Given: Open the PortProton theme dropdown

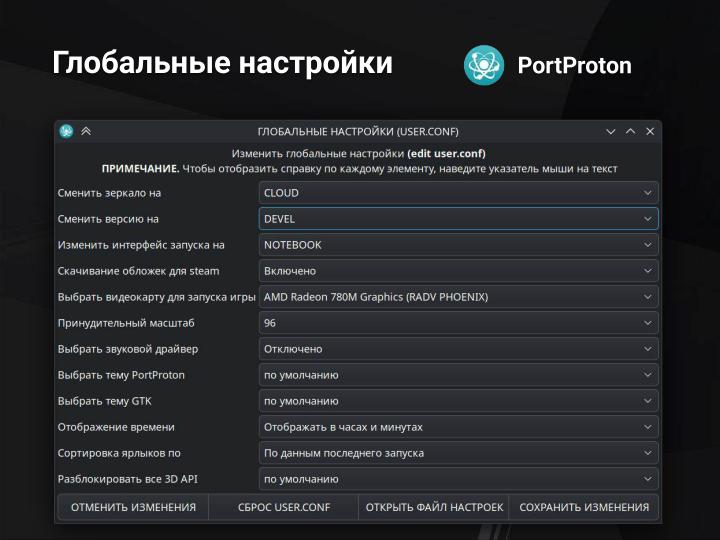Looking at the screenshot, I should pyautogui.click(x=458, y=375).
